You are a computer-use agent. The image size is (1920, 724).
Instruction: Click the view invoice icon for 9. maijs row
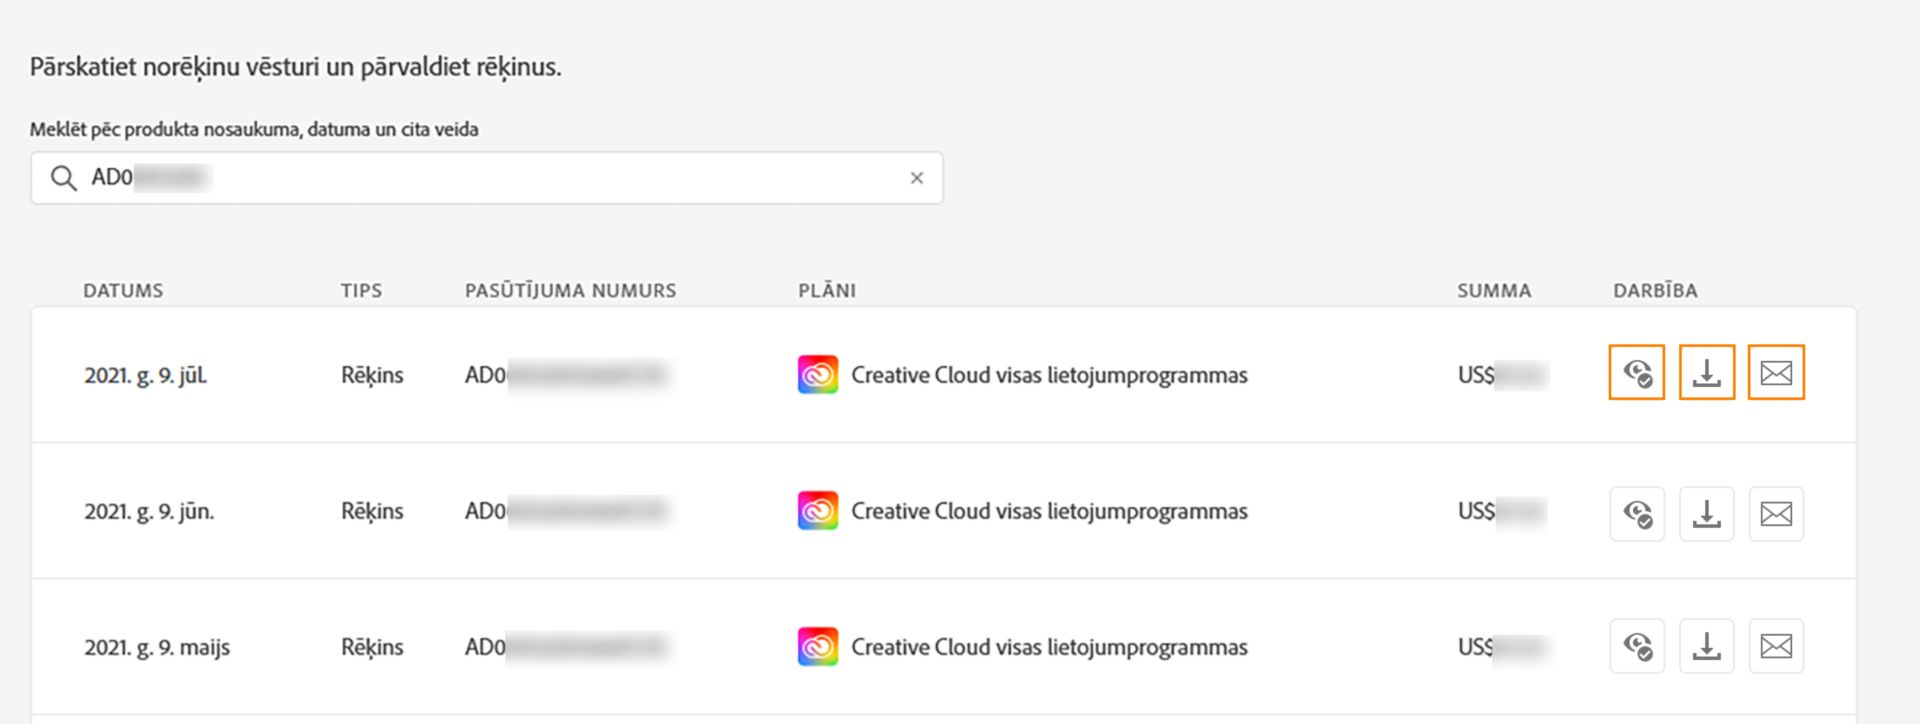[1637, 646]
